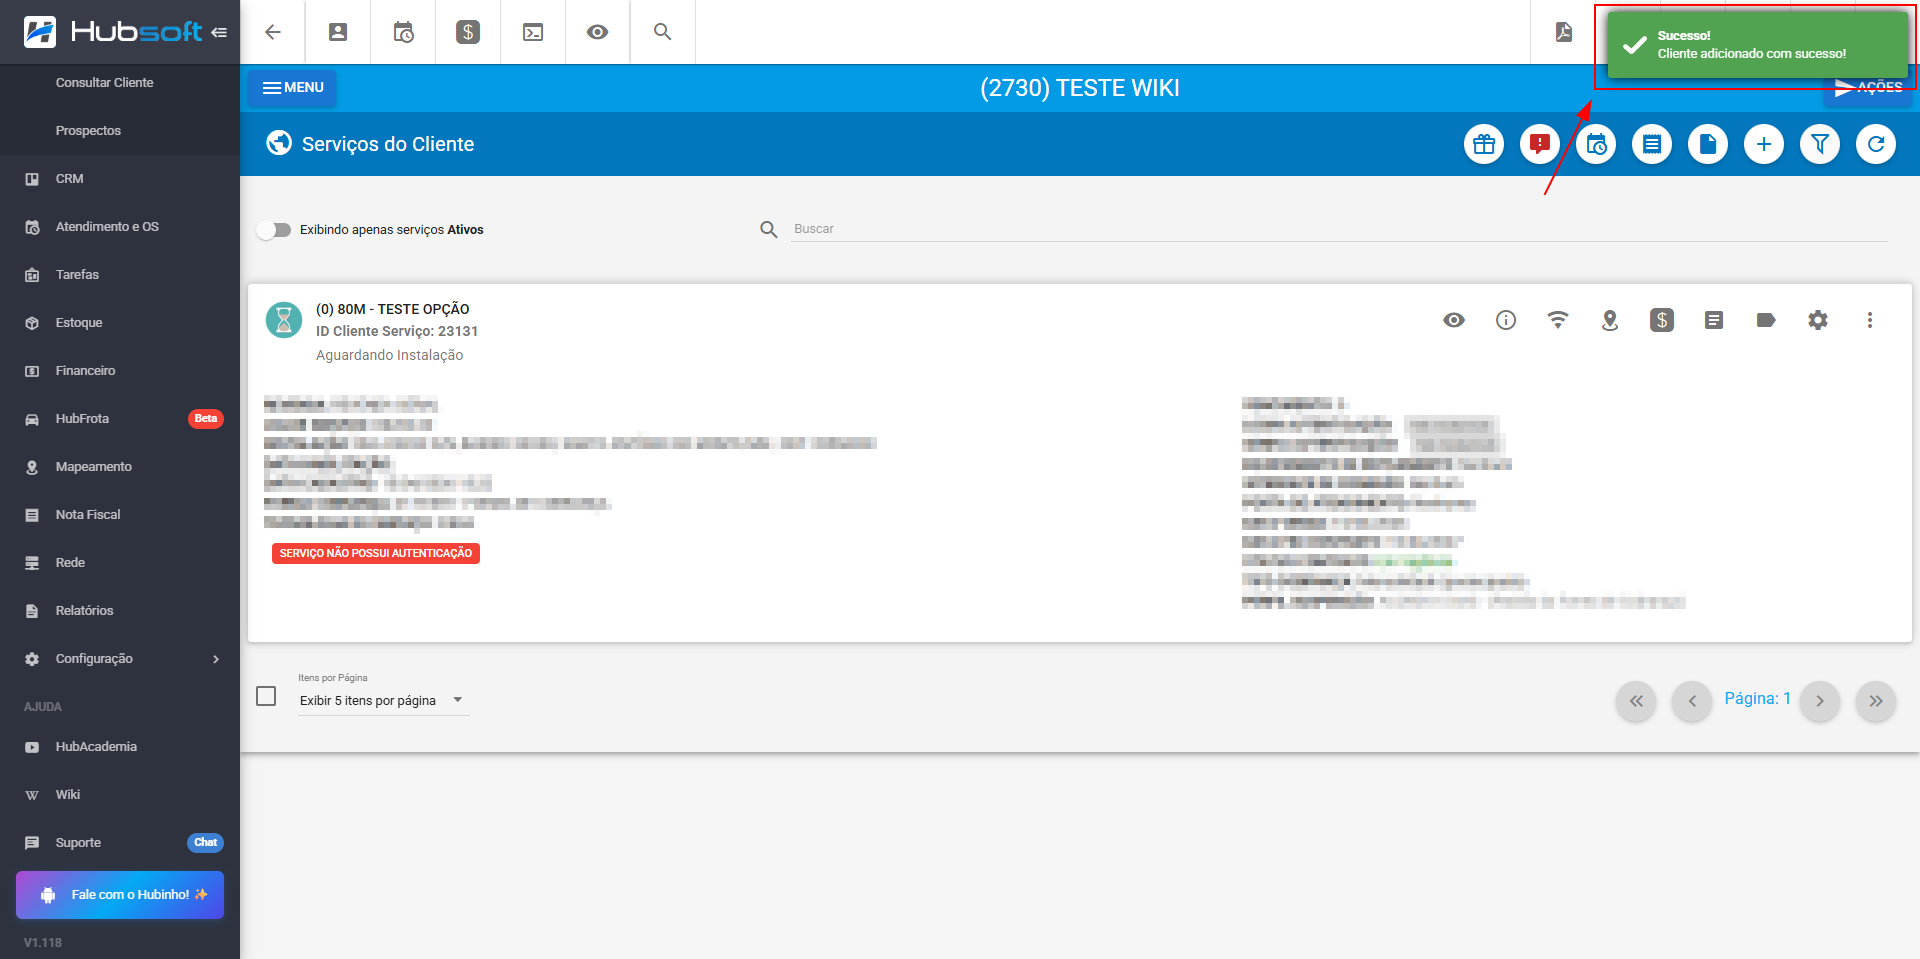
Task: Open service info icon
Action: click(x=1506, y=320)
